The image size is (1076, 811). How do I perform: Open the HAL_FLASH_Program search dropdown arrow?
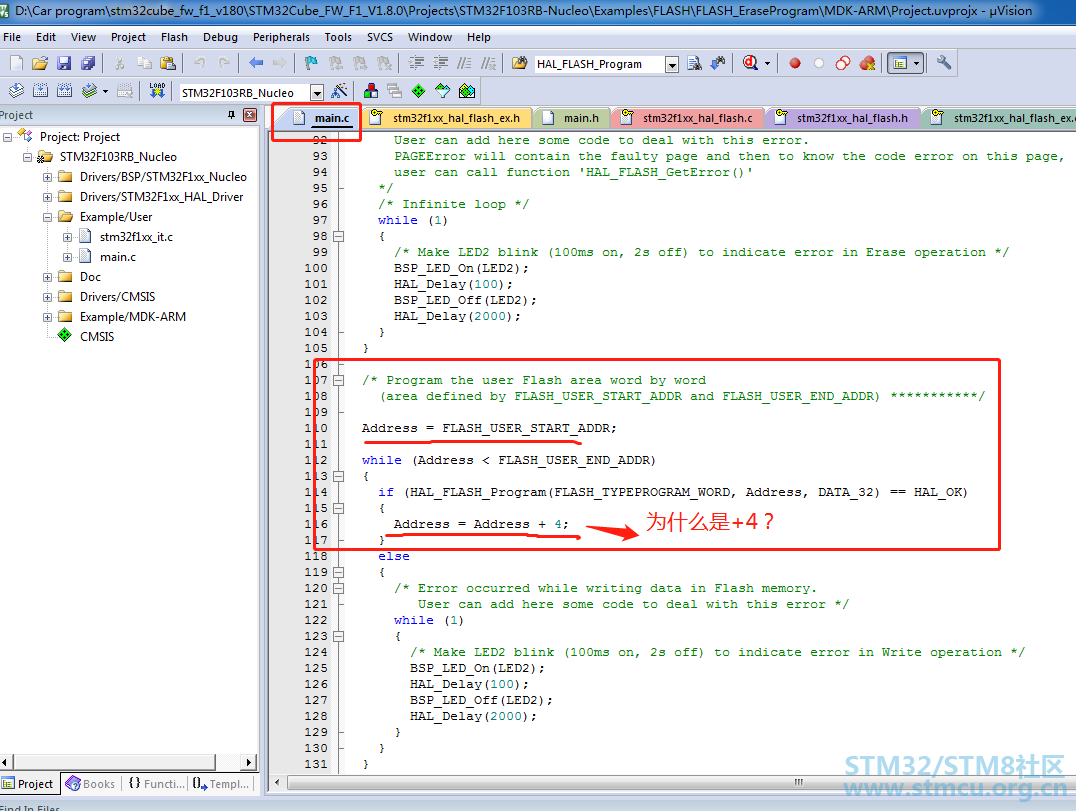[672, 64]
